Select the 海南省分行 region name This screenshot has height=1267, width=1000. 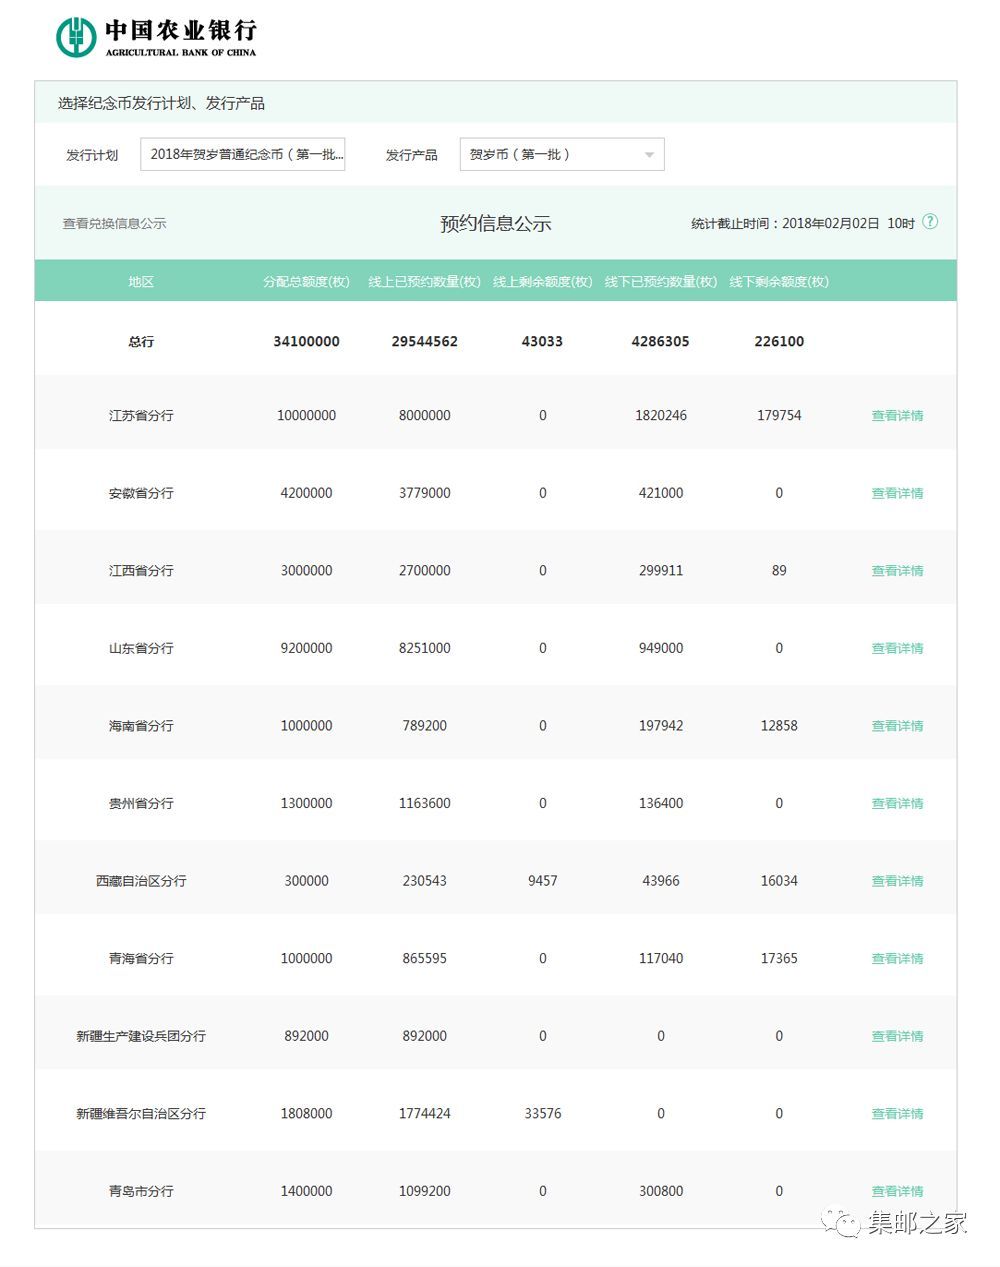tap(141, 726)
